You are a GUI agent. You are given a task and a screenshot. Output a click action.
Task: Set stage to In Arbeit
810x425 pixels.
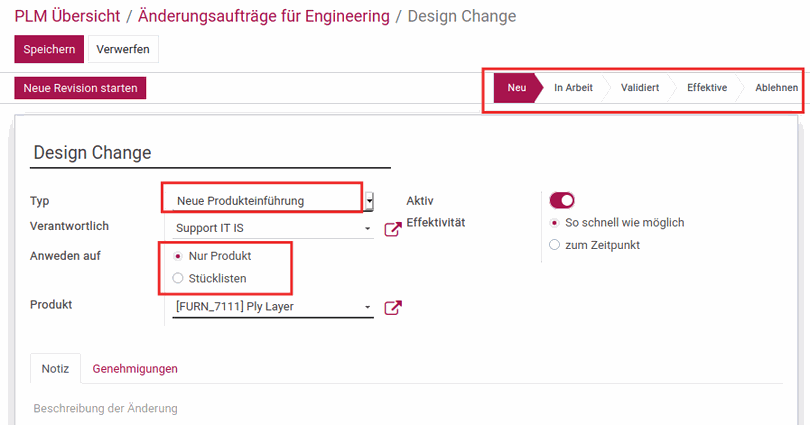pyautogui.click(x=573, y=88)
